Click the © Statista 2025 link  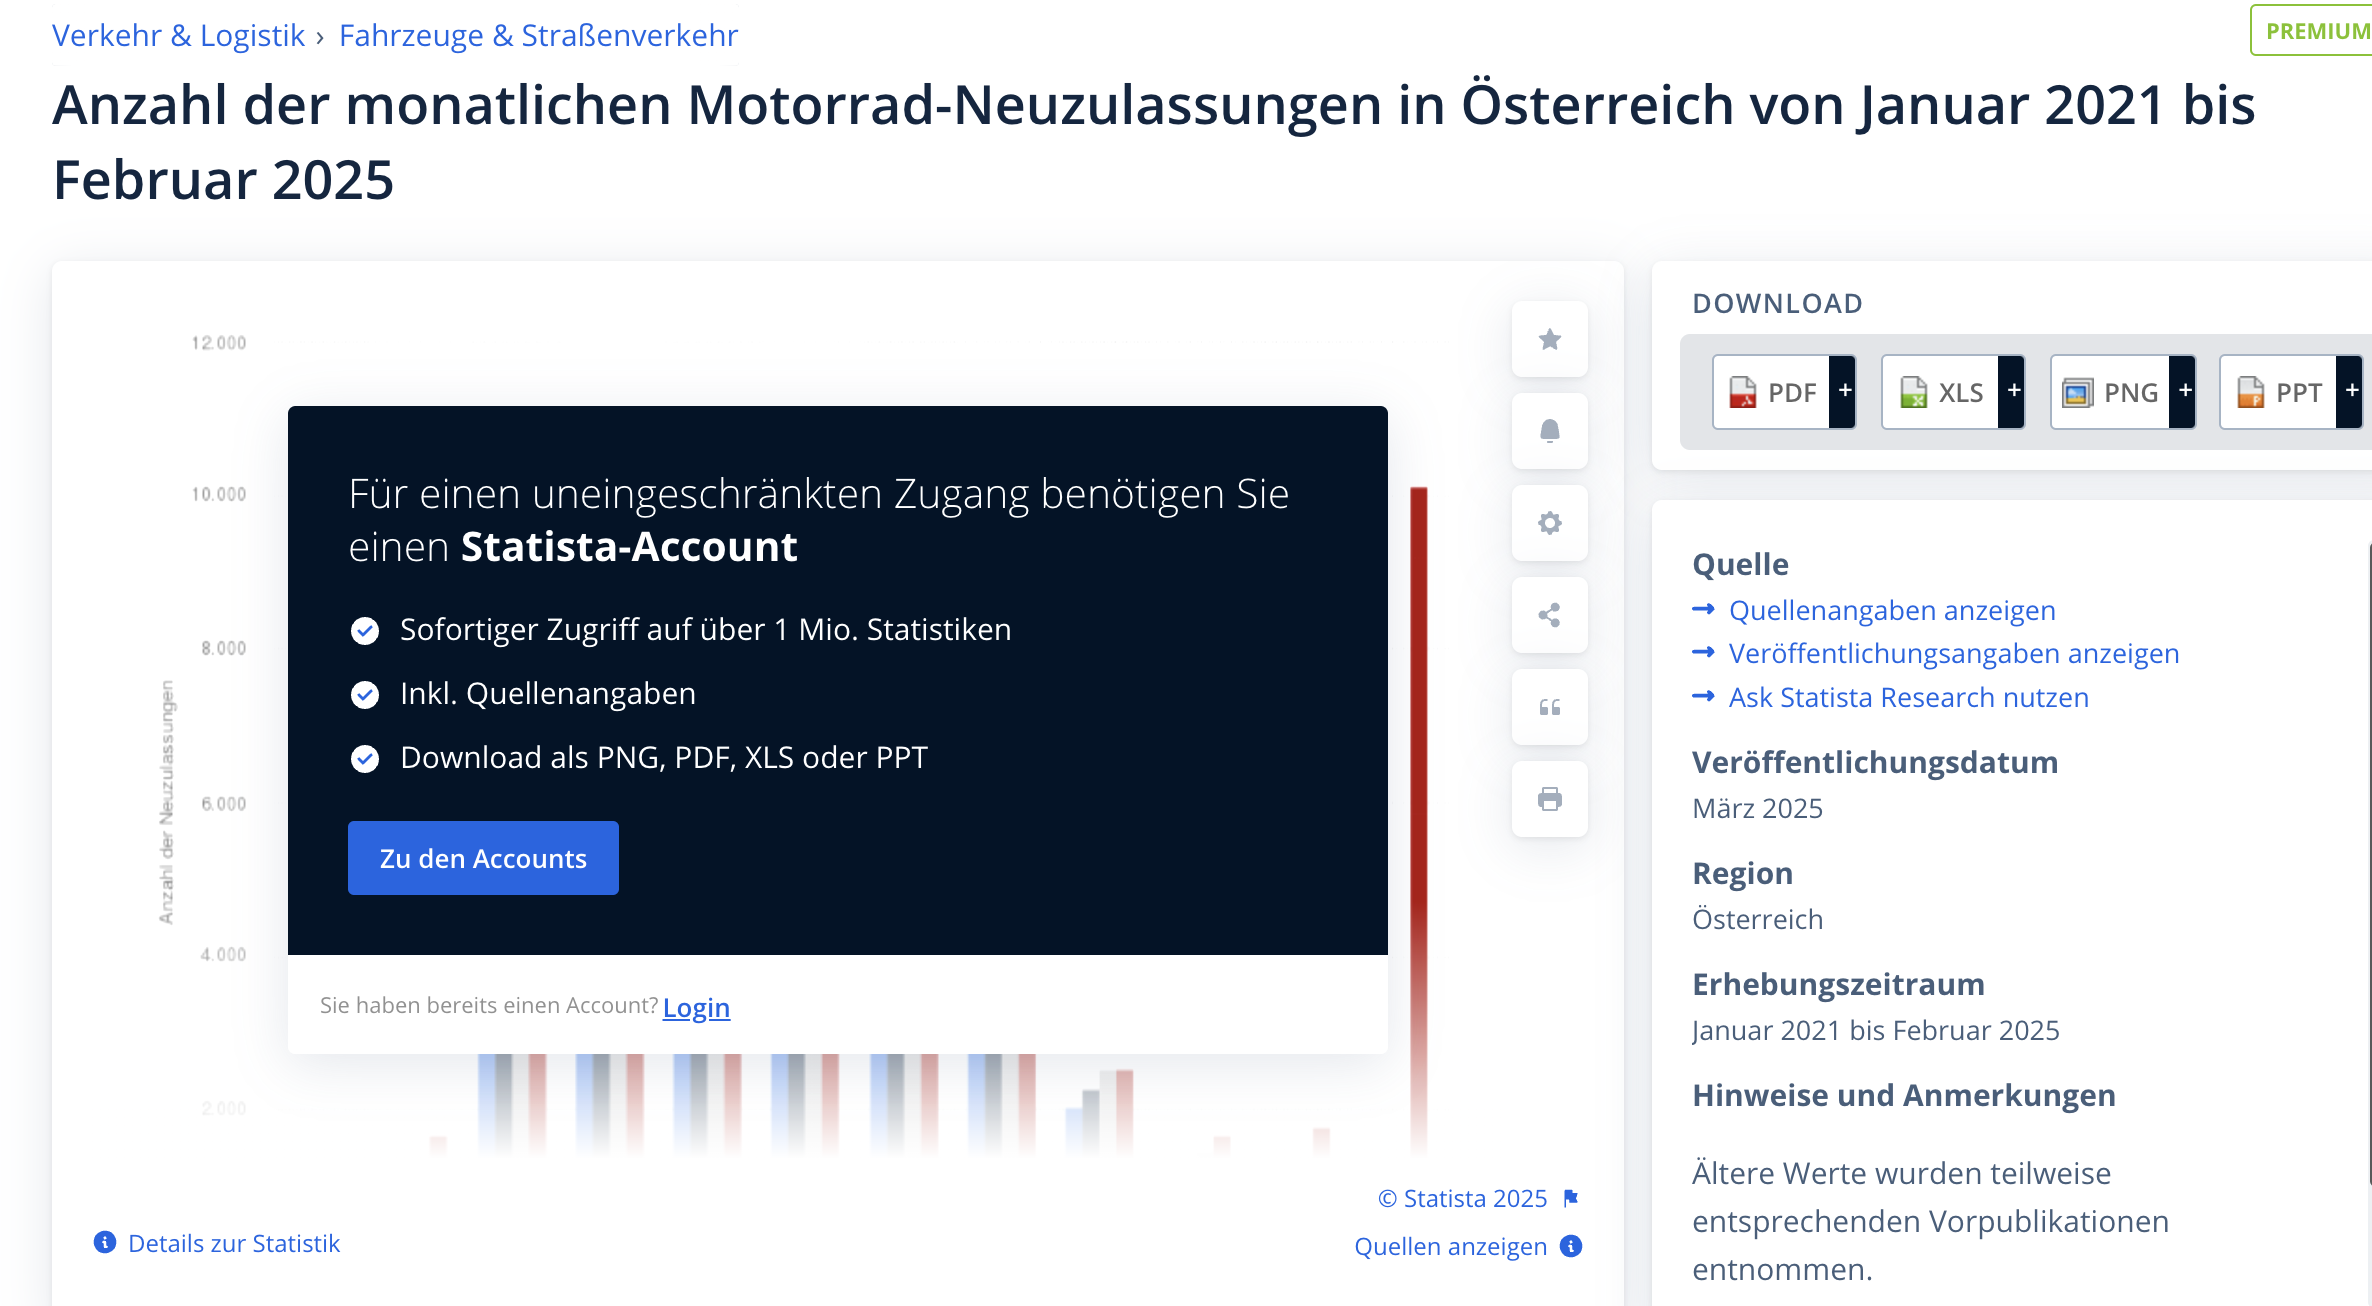click(x=1462, y=1198)
